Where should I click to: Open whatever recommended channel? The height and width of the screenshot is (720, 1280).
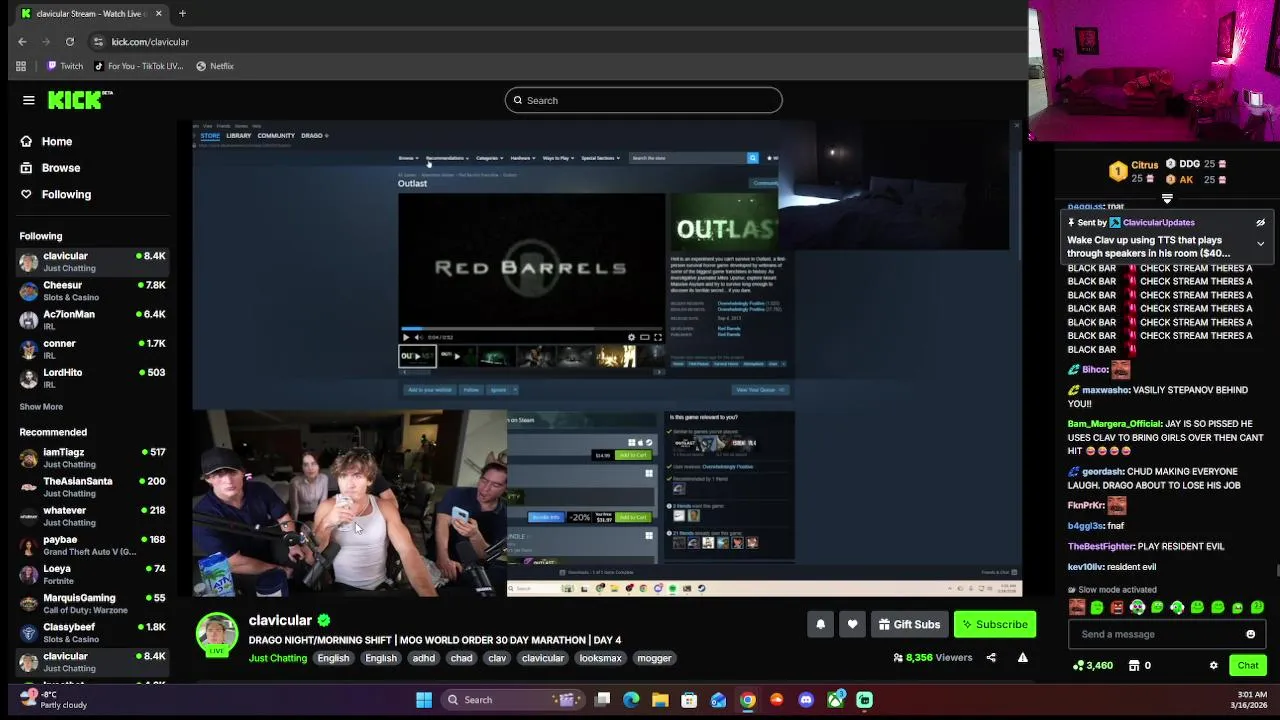(92, 516)
